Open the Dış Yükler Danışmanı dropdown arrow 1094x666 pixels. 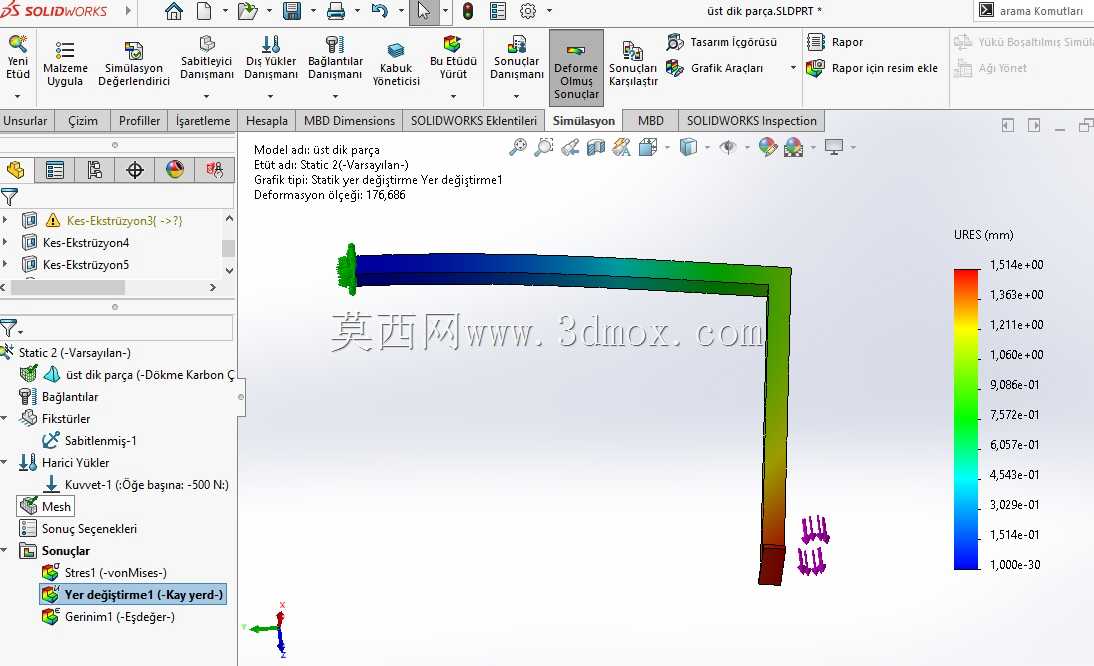click(271, 96)
